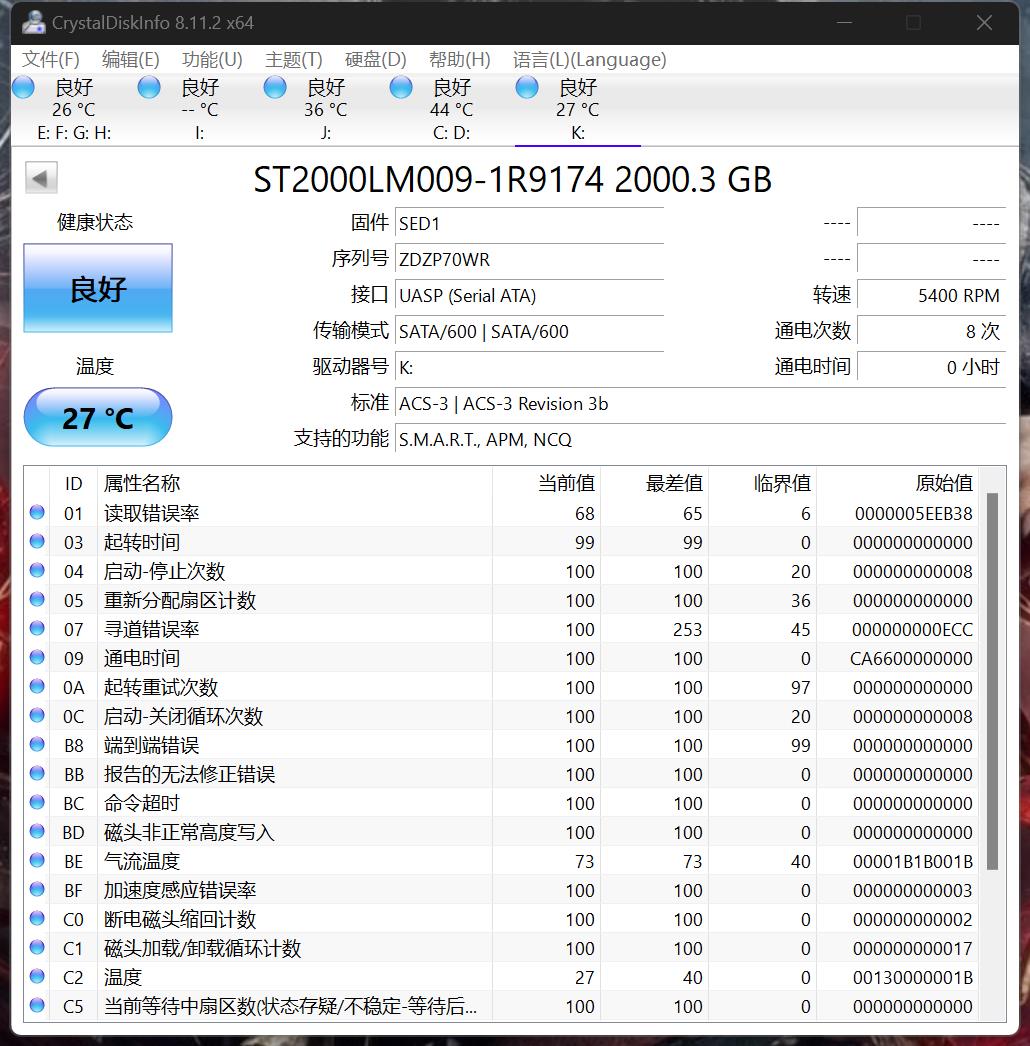Open the 文件(F) menu

pyautogui.click(x=51, y=59)
